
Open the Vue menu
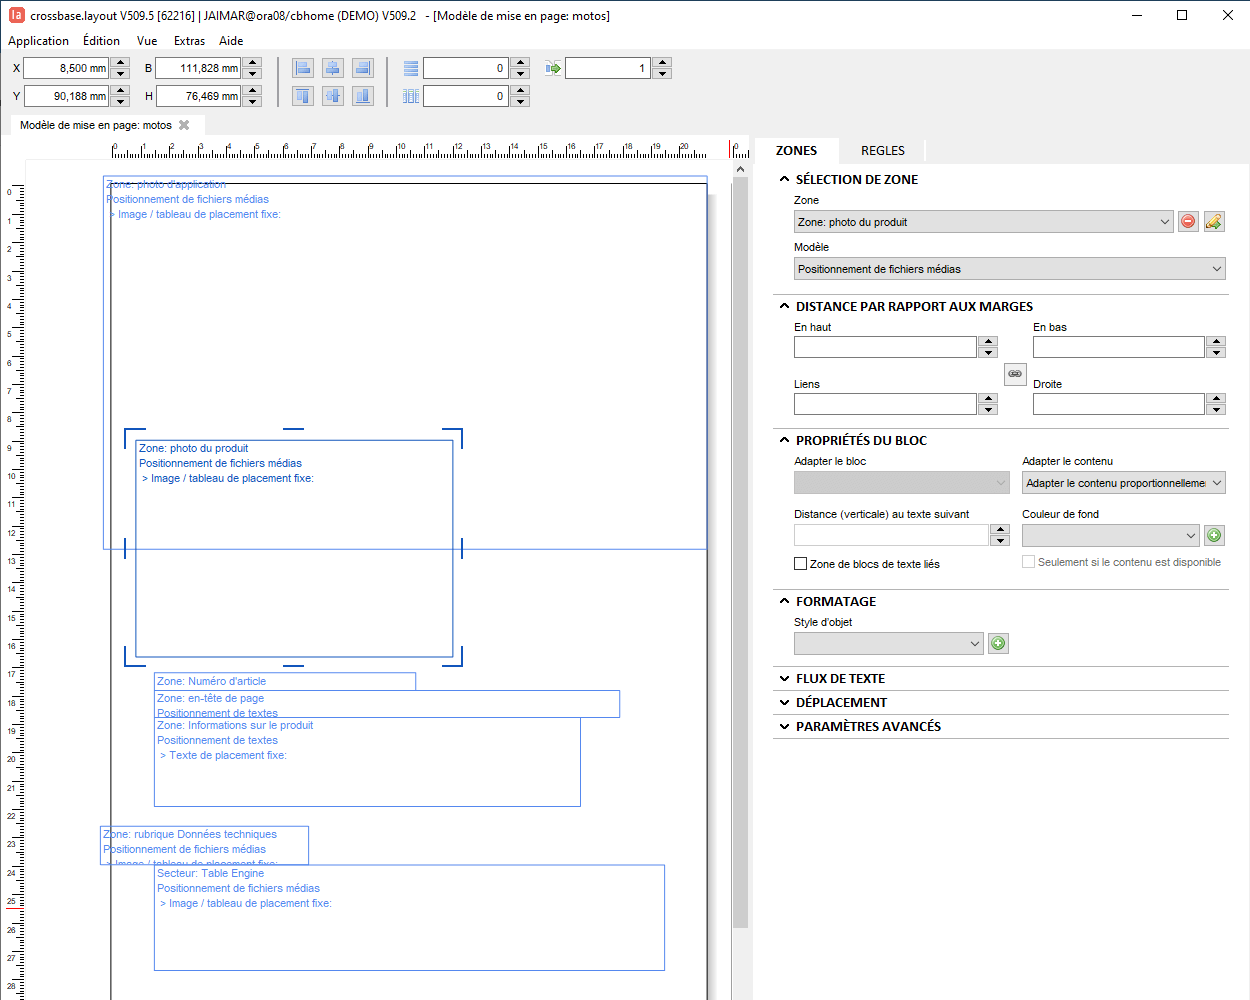click(147, 41)
